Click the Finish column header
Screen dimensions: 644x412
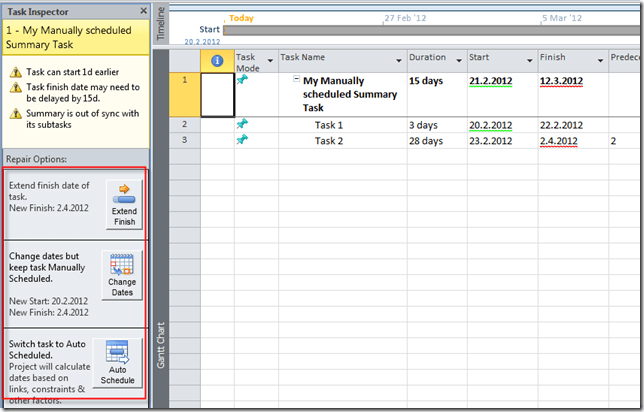tap(570, 59)
